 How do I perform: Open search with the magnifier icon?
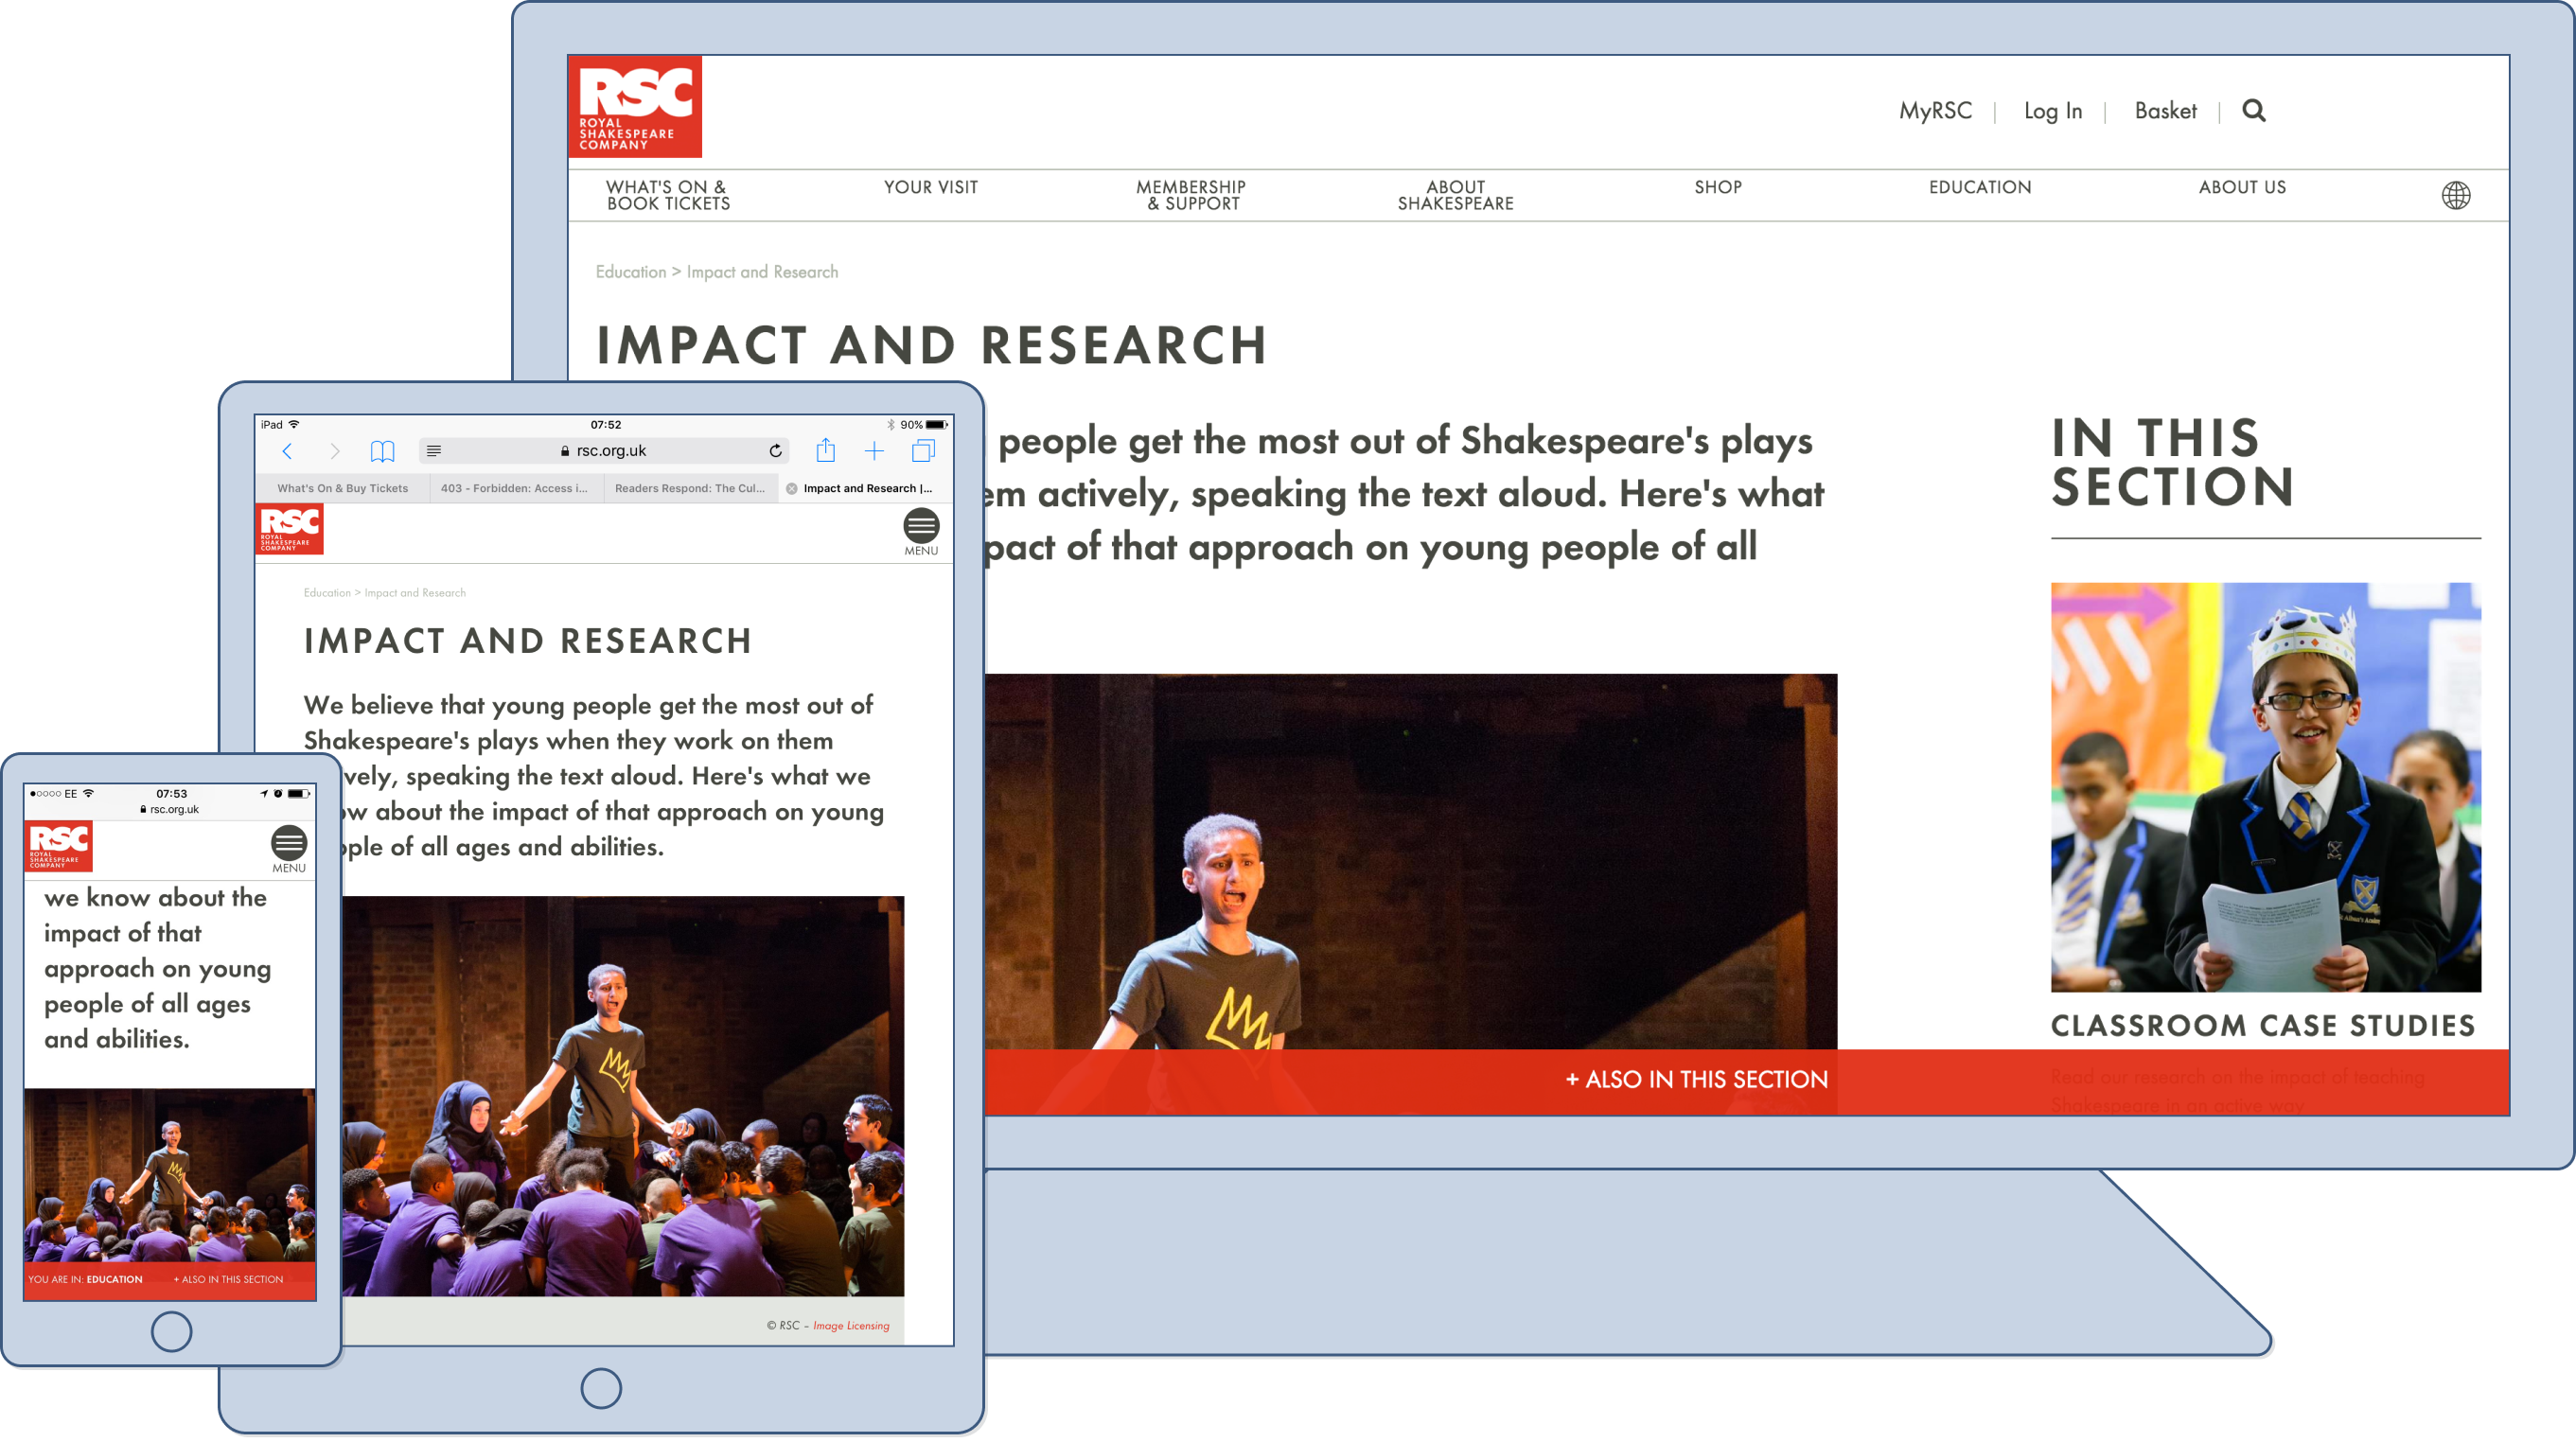[2253, 110]
